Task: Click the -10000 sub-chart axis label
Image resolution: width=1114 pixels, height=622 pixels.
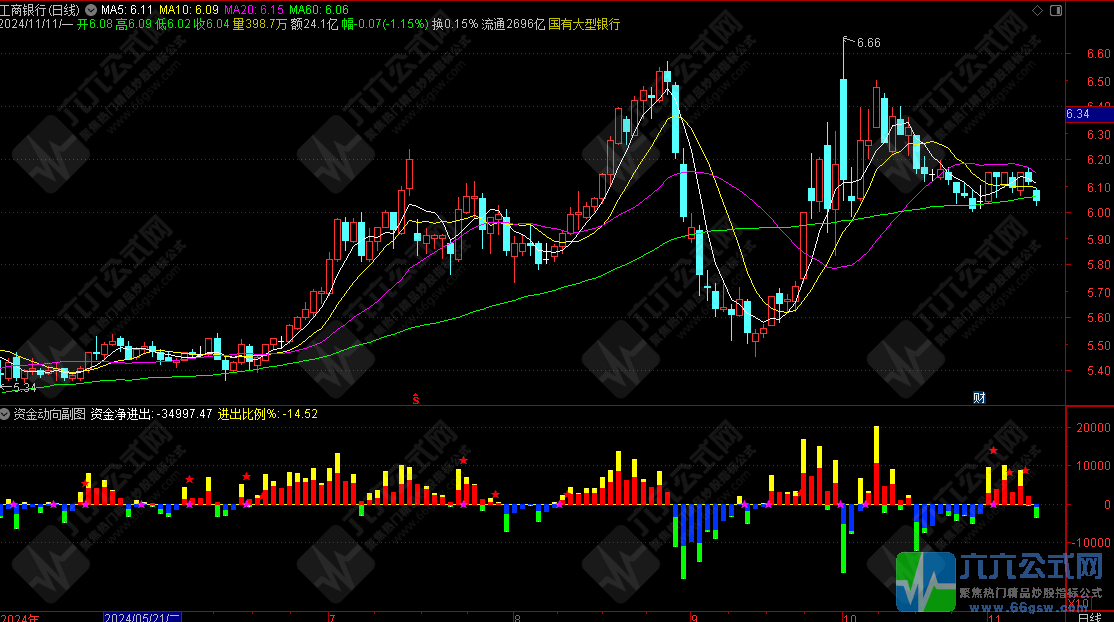Action: pyautogui.click(x=1091, y=542)
